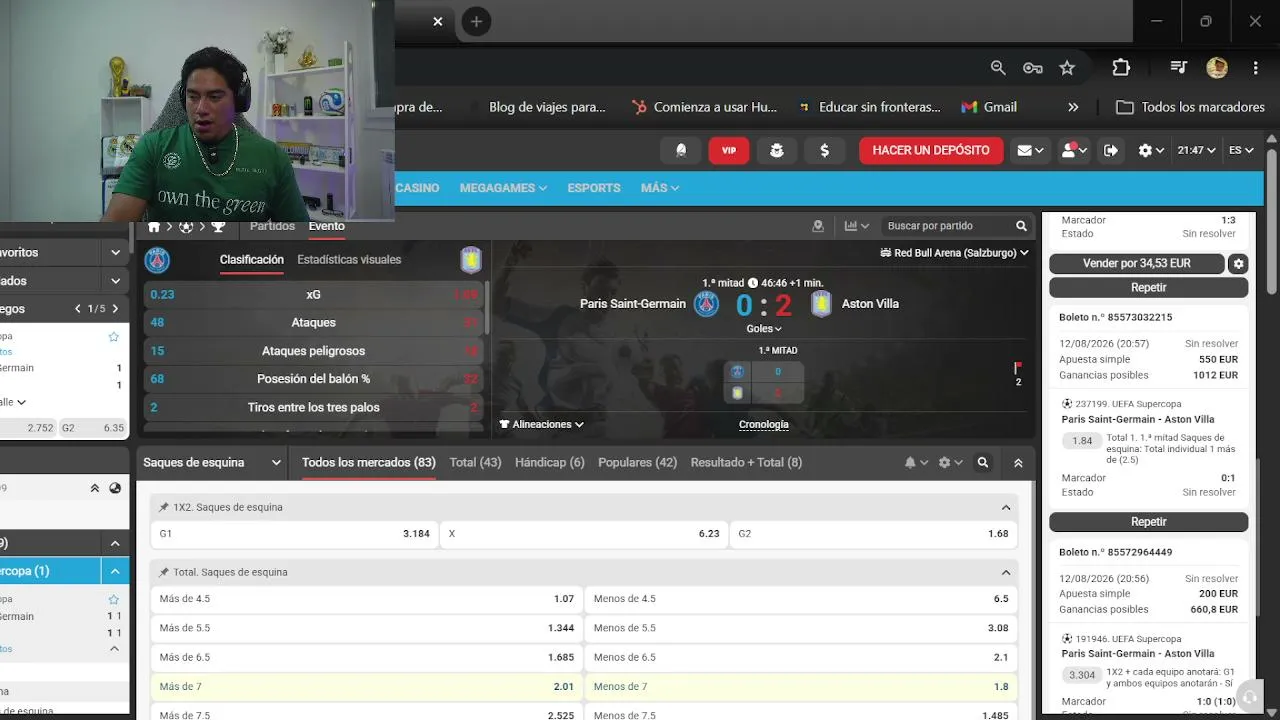Image resolution: width=1280 pixels, height=720 pixels.
Task: Click the logout arrow icon
Action: 1111,150
